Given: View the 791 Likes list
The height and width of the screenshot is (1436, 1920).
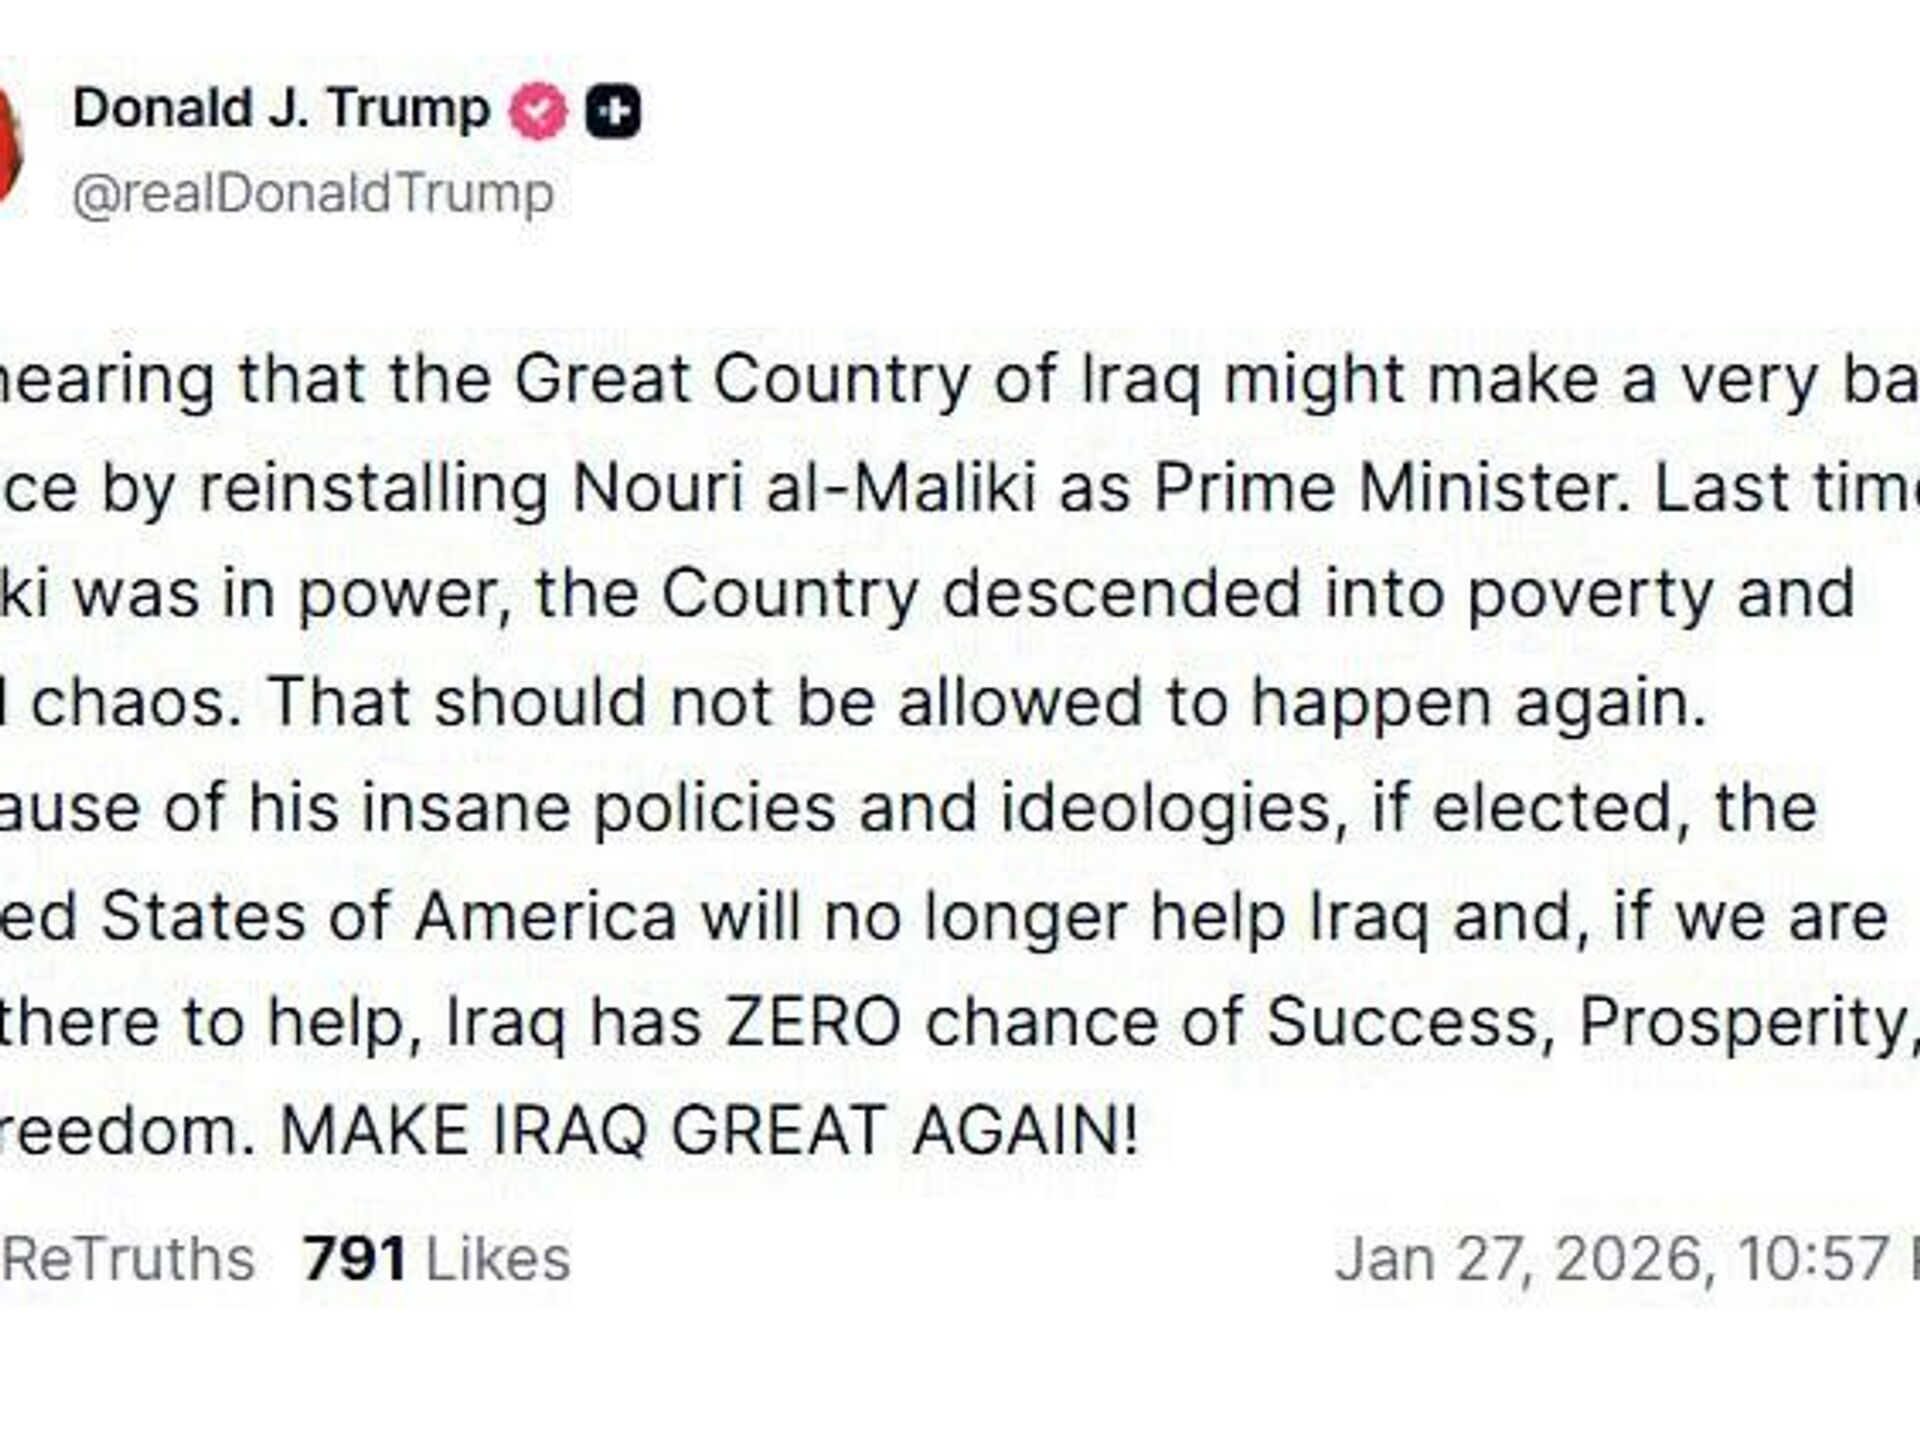Looking at the screenshot, I should [437, 1258].
